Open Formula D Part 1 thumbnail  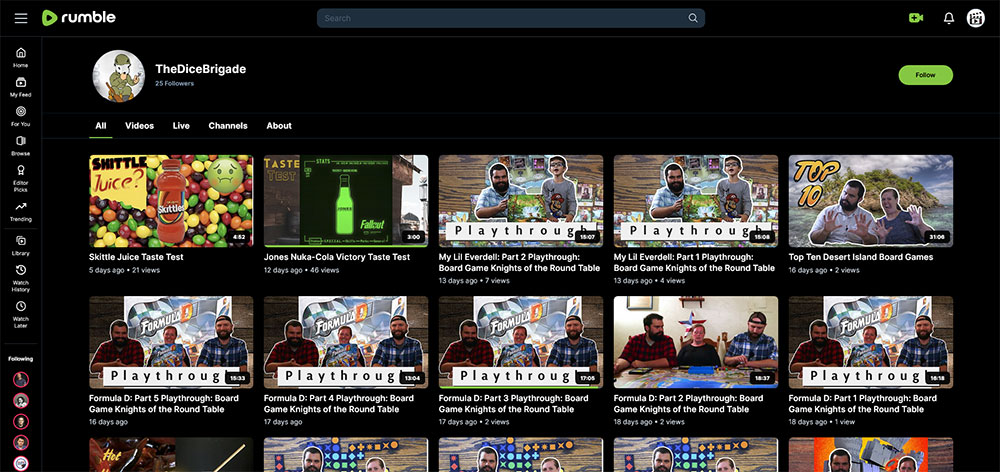pyautogui.click(x=871, y=342)
